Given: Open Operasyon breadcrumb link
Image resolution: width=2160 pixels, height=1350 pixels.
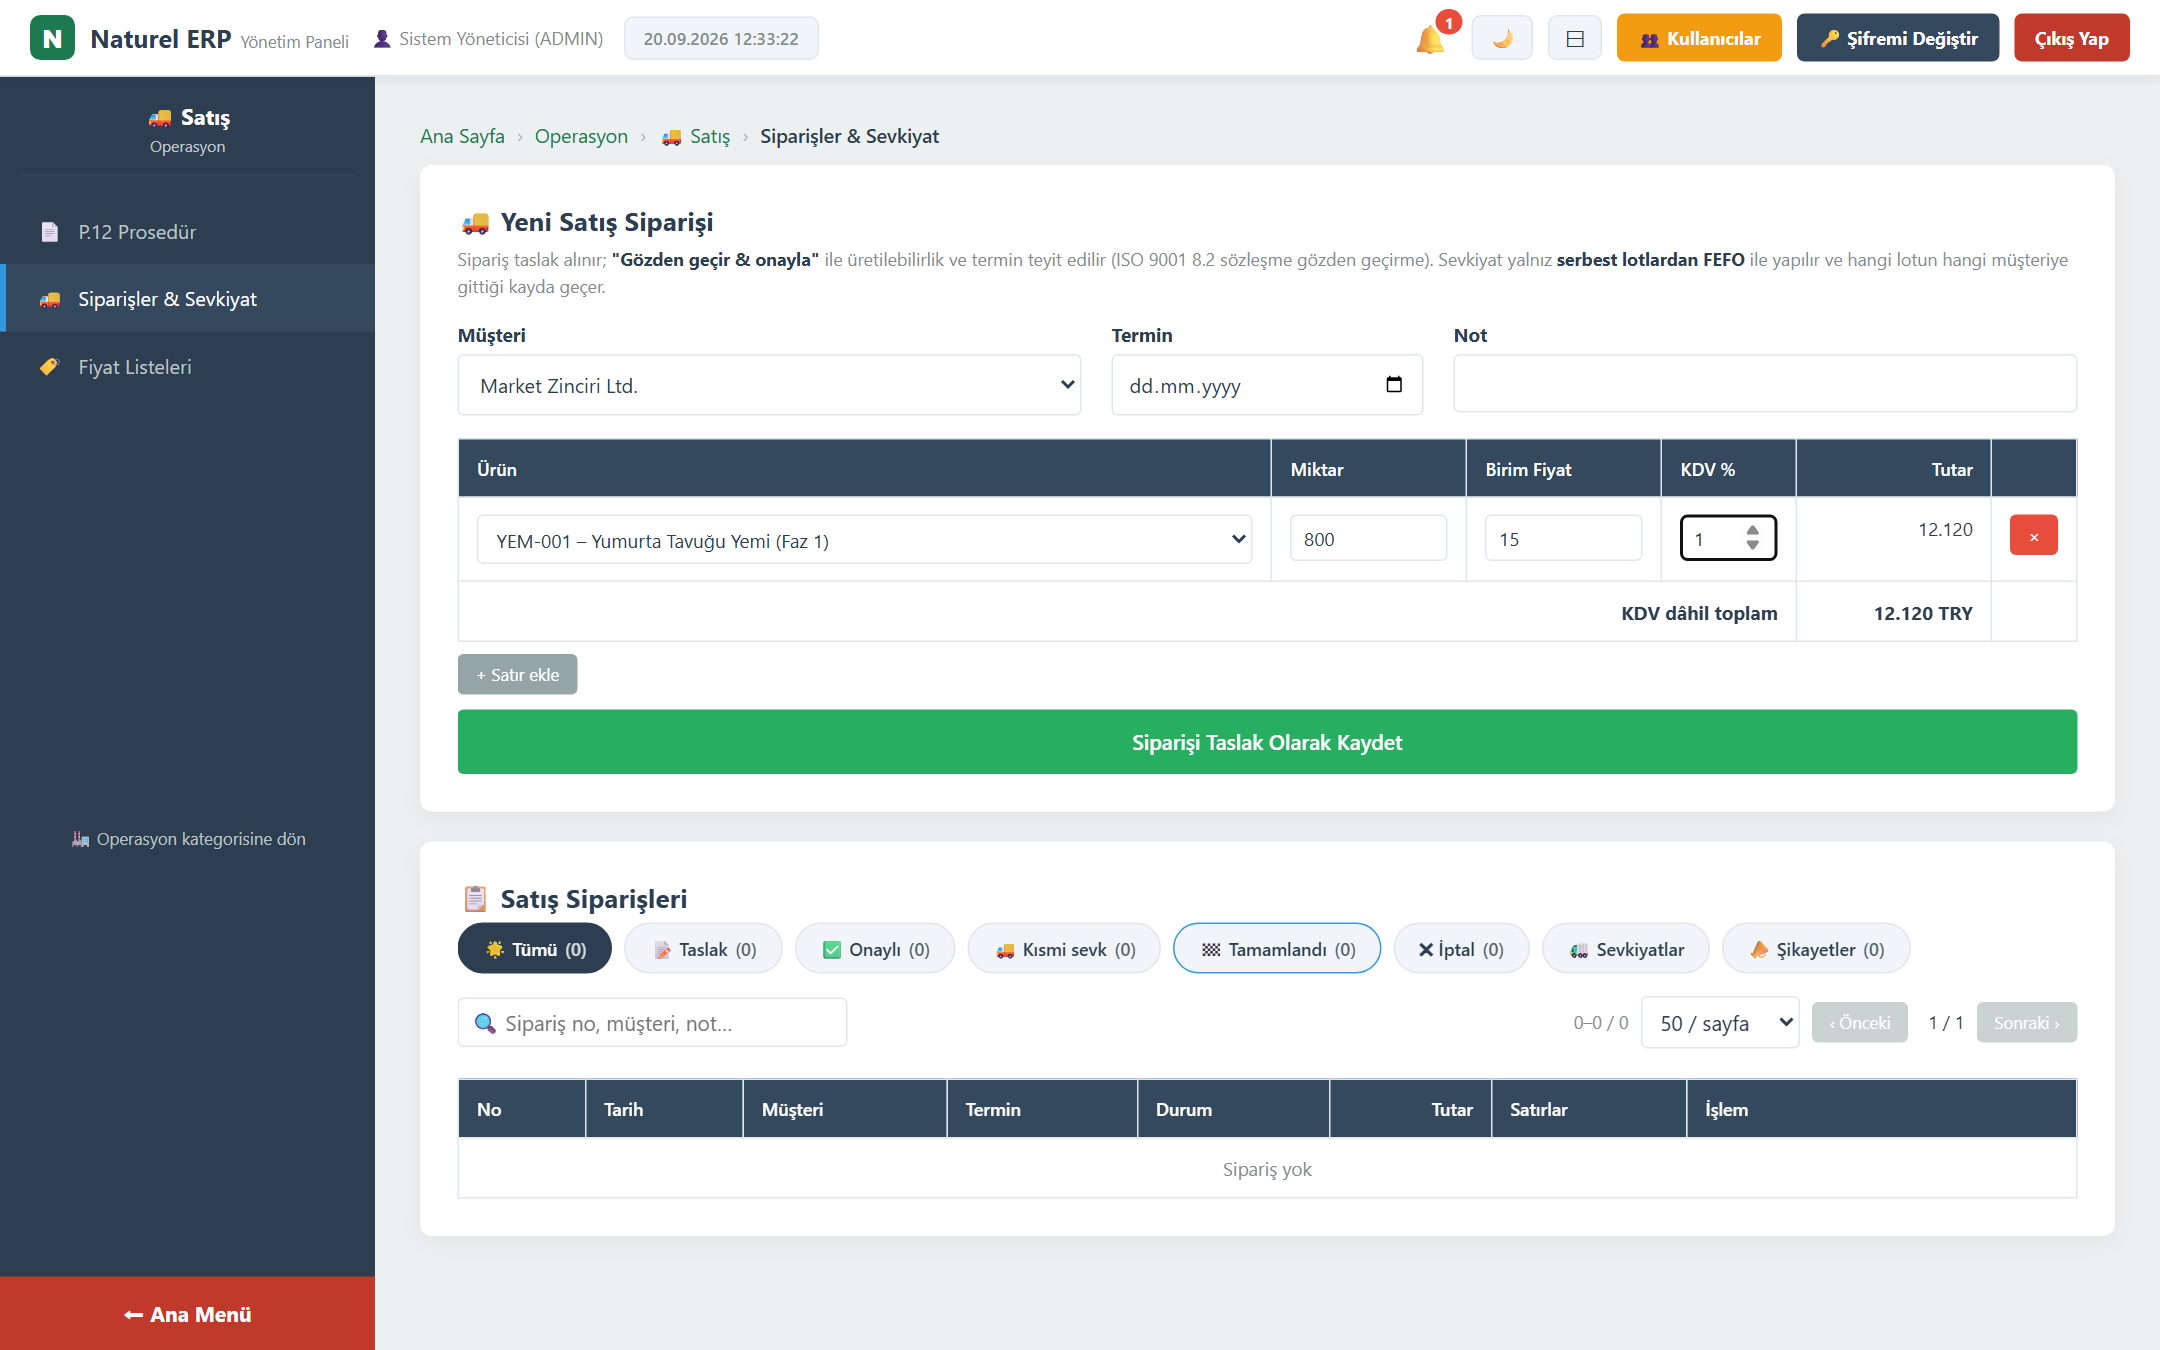Looking at the screenshot, I should pyautogui.click(x=581, y=136).
